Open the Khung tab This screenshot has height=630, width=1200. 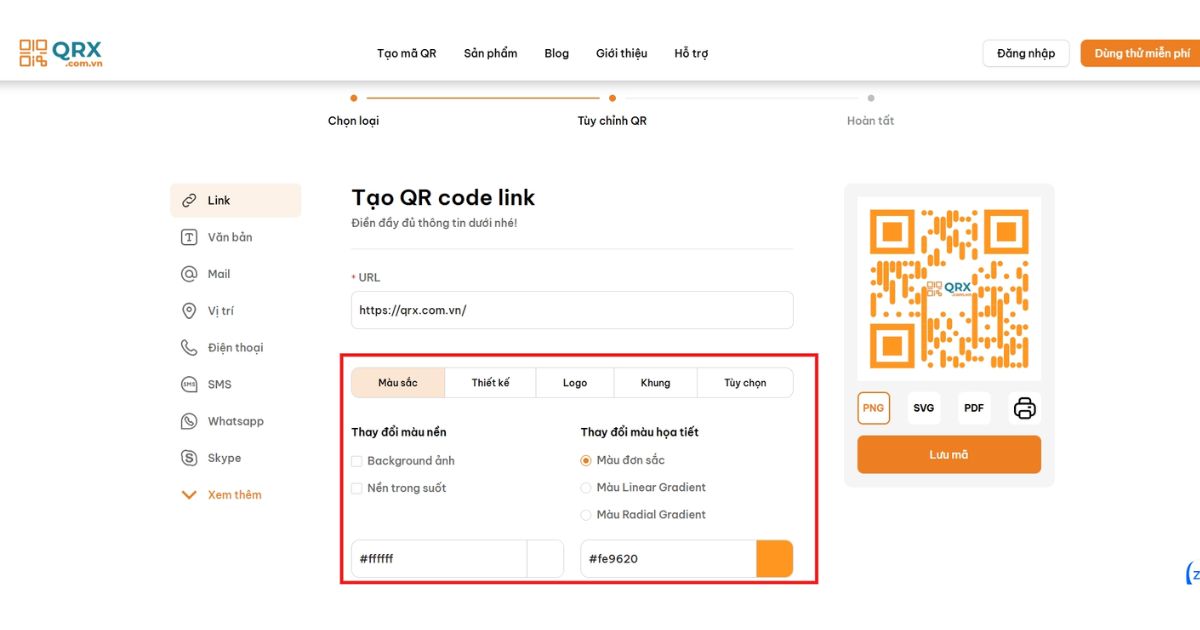tap(655, 383)
